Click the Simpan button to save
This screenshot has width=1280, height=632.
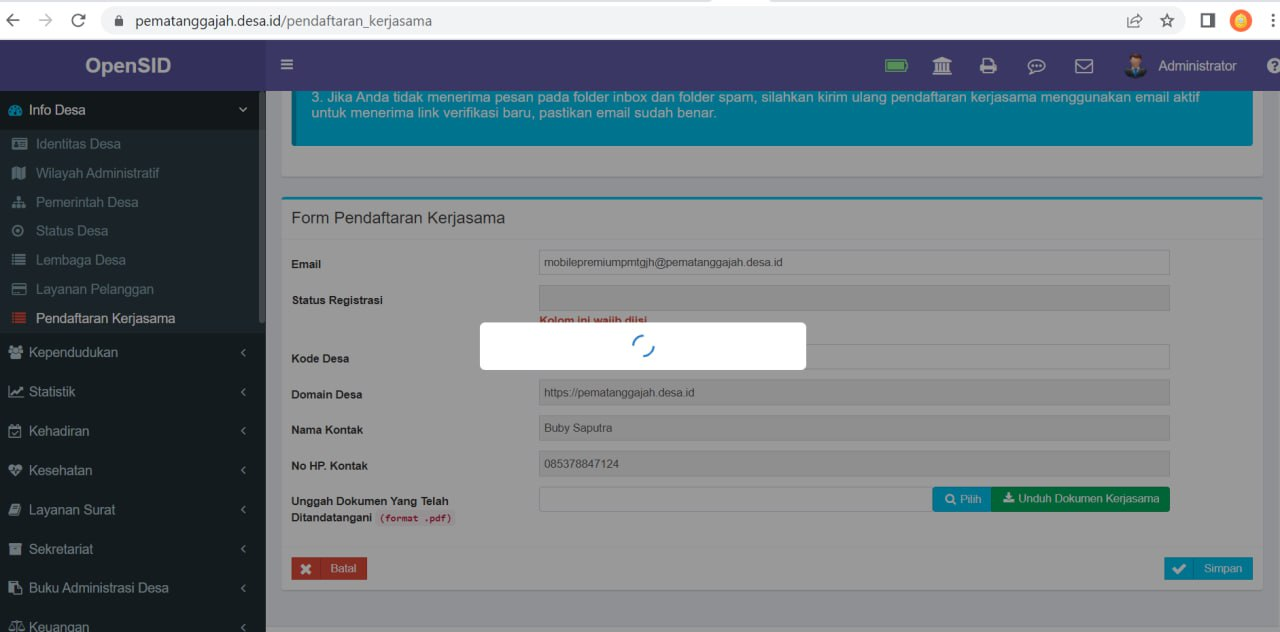pos(1208,568)
